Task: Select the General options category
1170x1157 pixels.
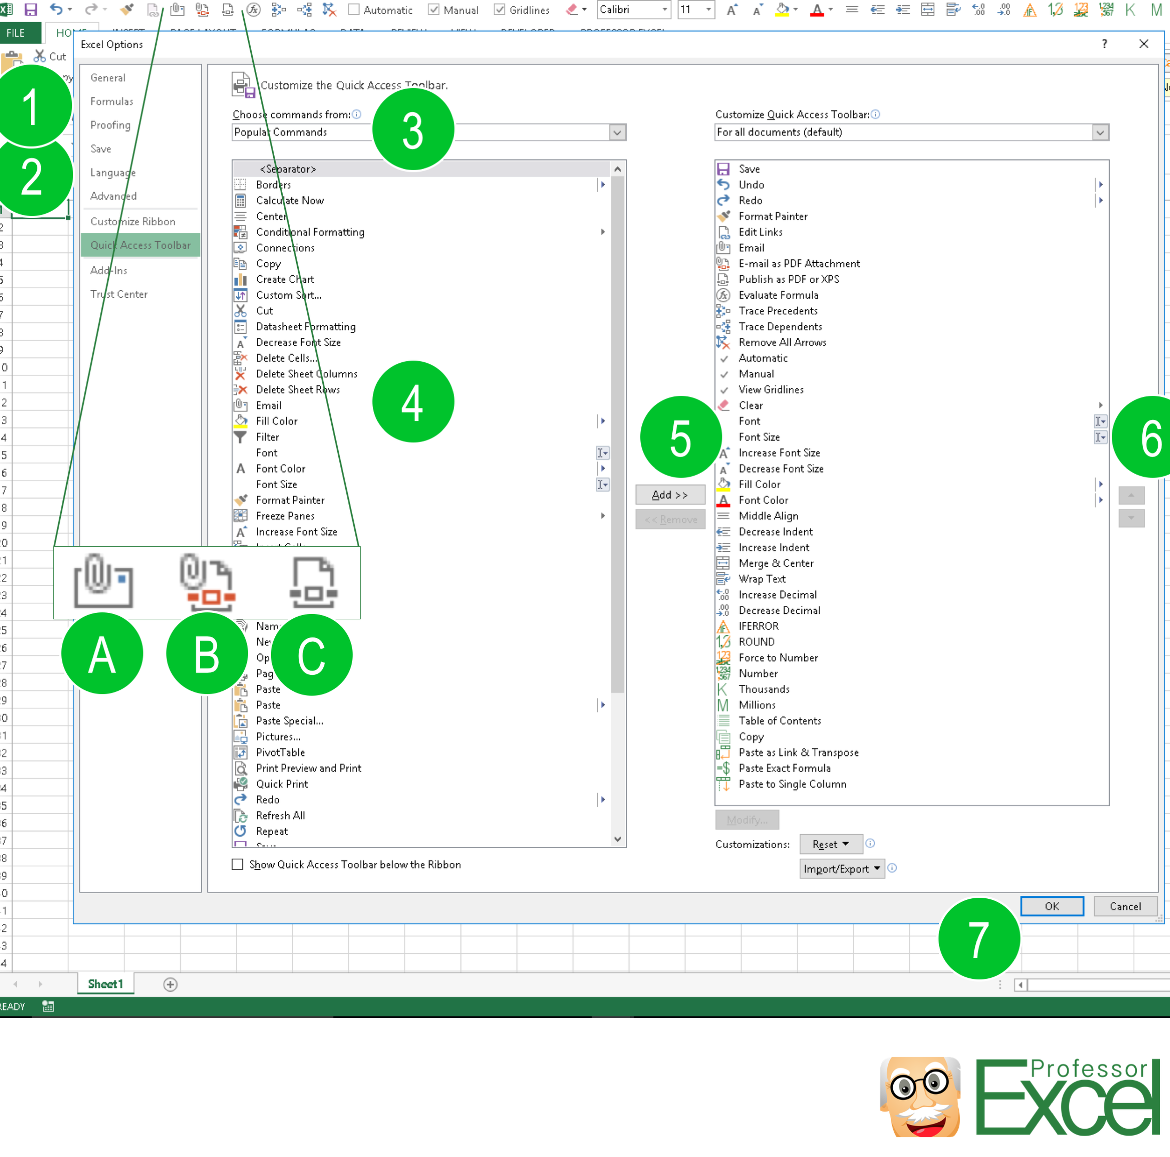Action: 108,78
